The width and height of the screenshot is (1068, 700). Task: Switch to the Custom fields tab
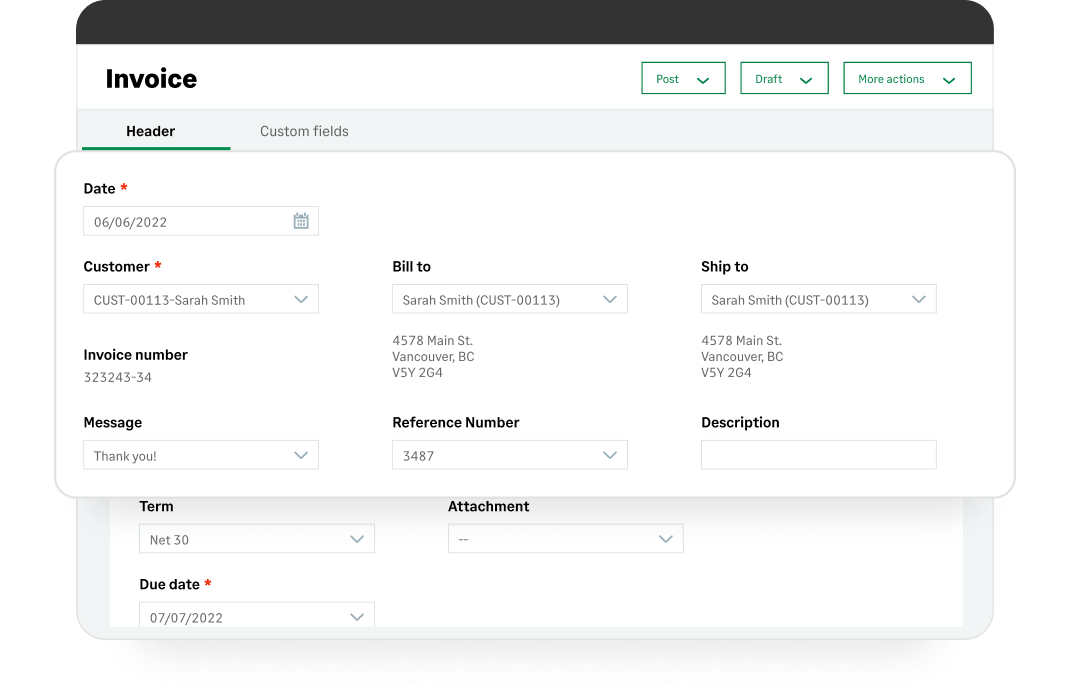(303, 131)
